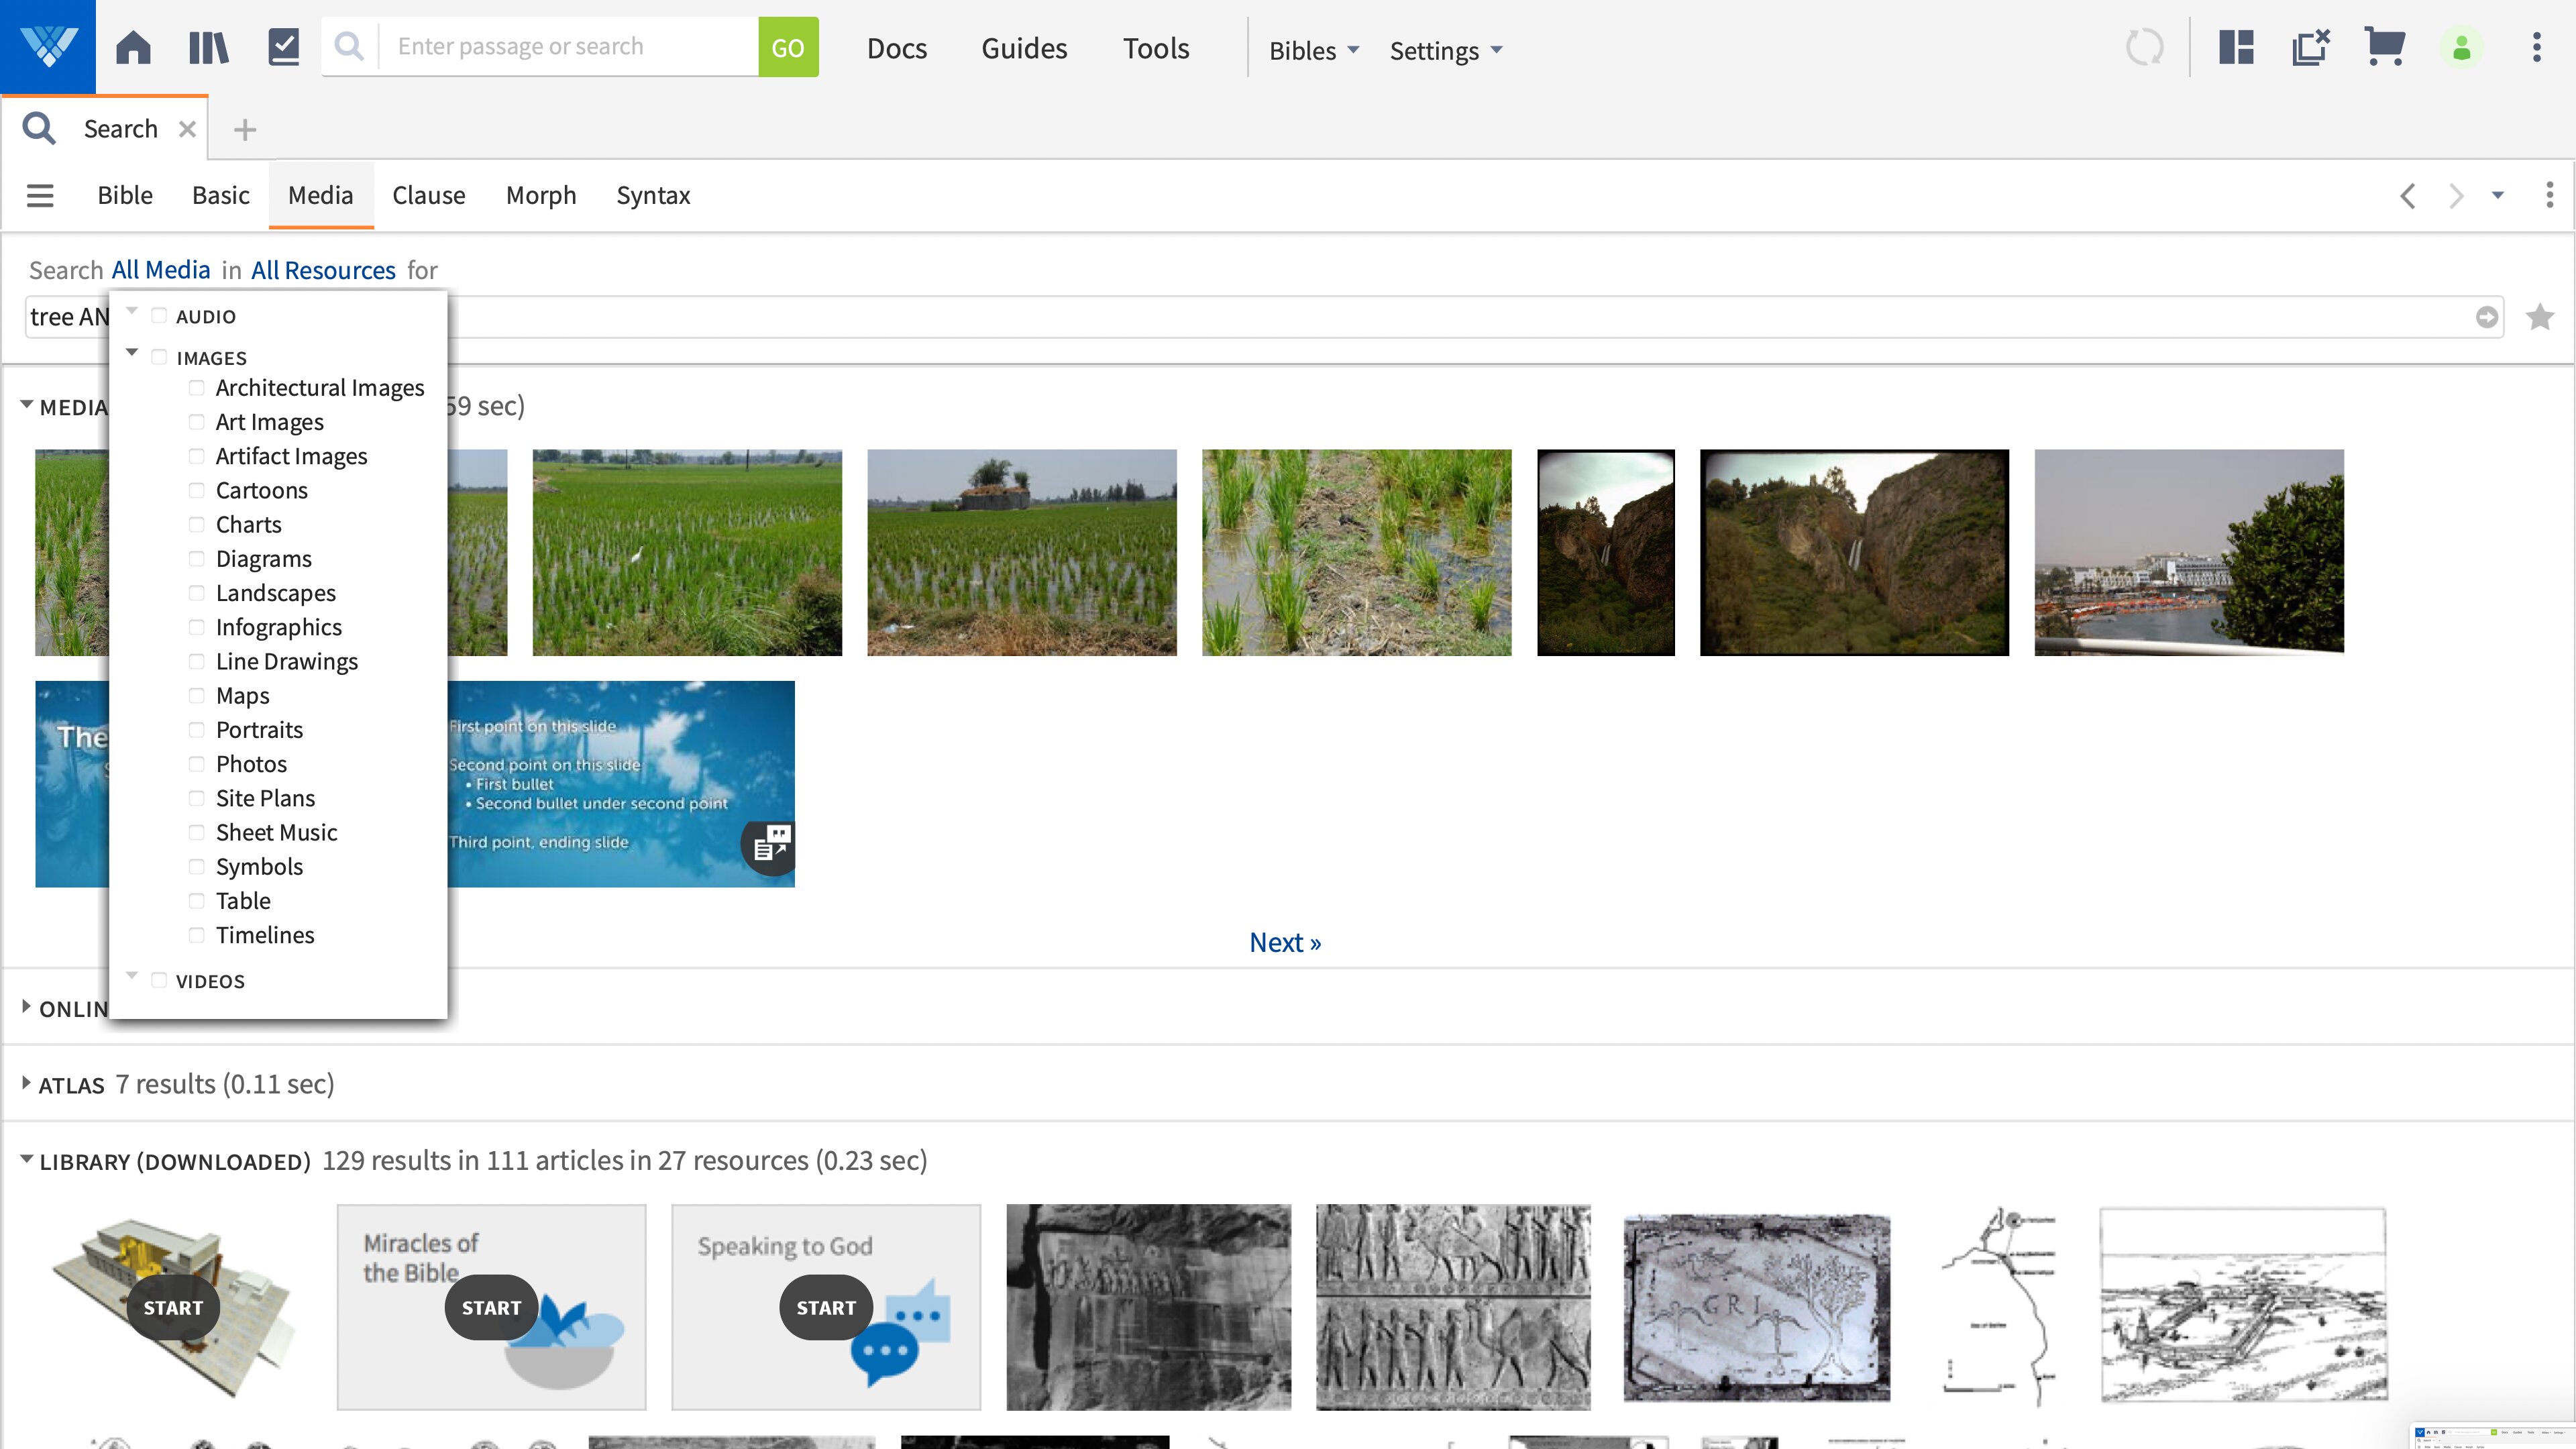Open the Library books icon
2576x1449 pixels.
[x=208, y=47]
